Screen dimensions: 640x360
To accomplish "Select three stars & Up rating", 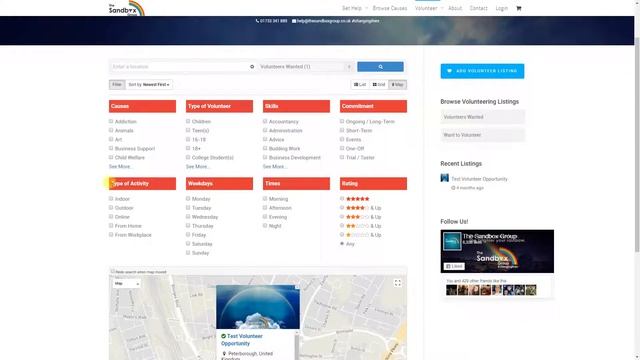I will [342, 217].
